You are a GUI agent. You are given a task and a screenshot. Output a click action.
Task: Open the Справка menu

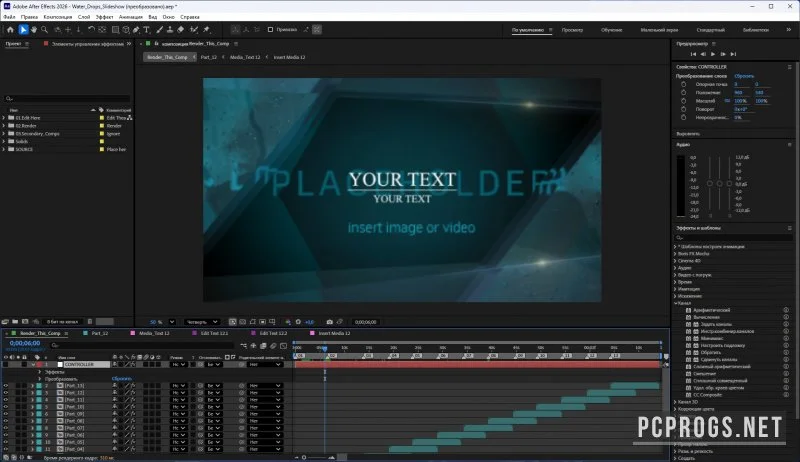190,17
